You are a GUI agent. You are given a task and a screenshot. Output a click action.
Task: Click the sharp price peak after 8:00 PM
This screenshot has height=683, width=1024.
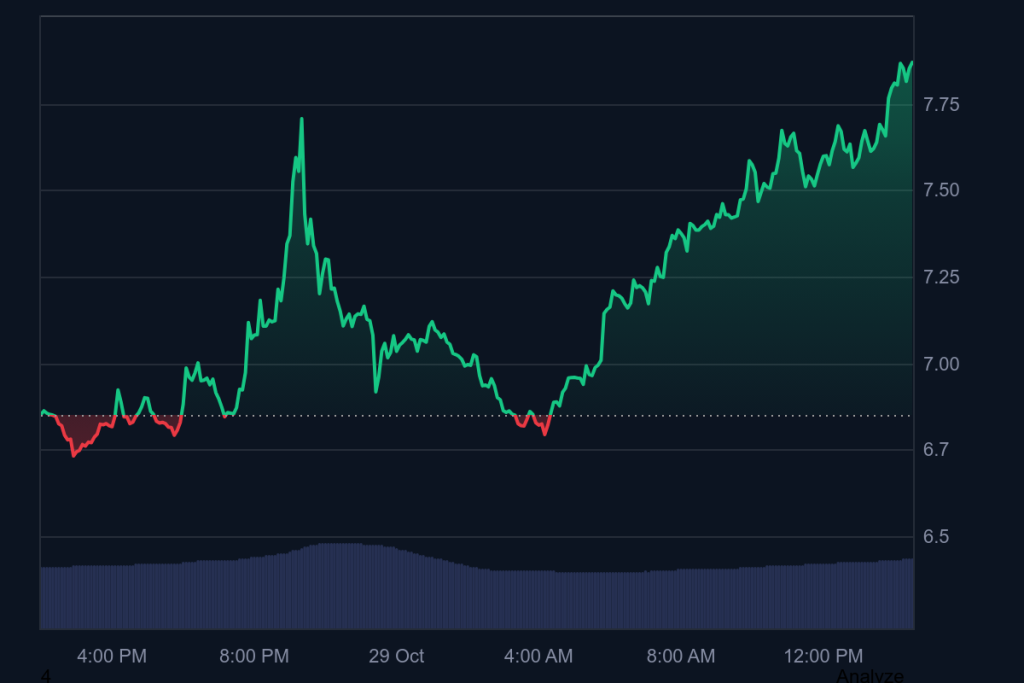[301, 120]
